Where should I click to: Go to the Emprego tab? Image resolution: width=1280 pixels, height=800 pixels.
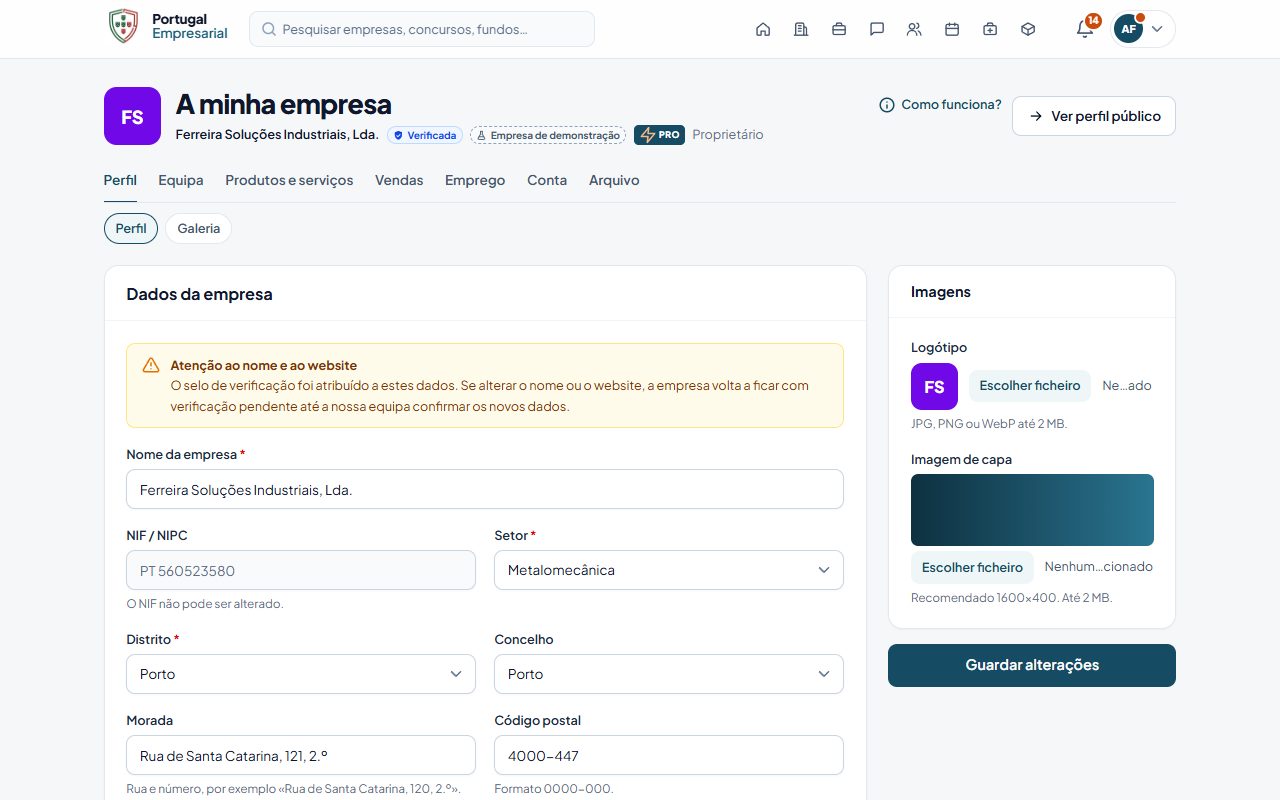pos(475,181)
